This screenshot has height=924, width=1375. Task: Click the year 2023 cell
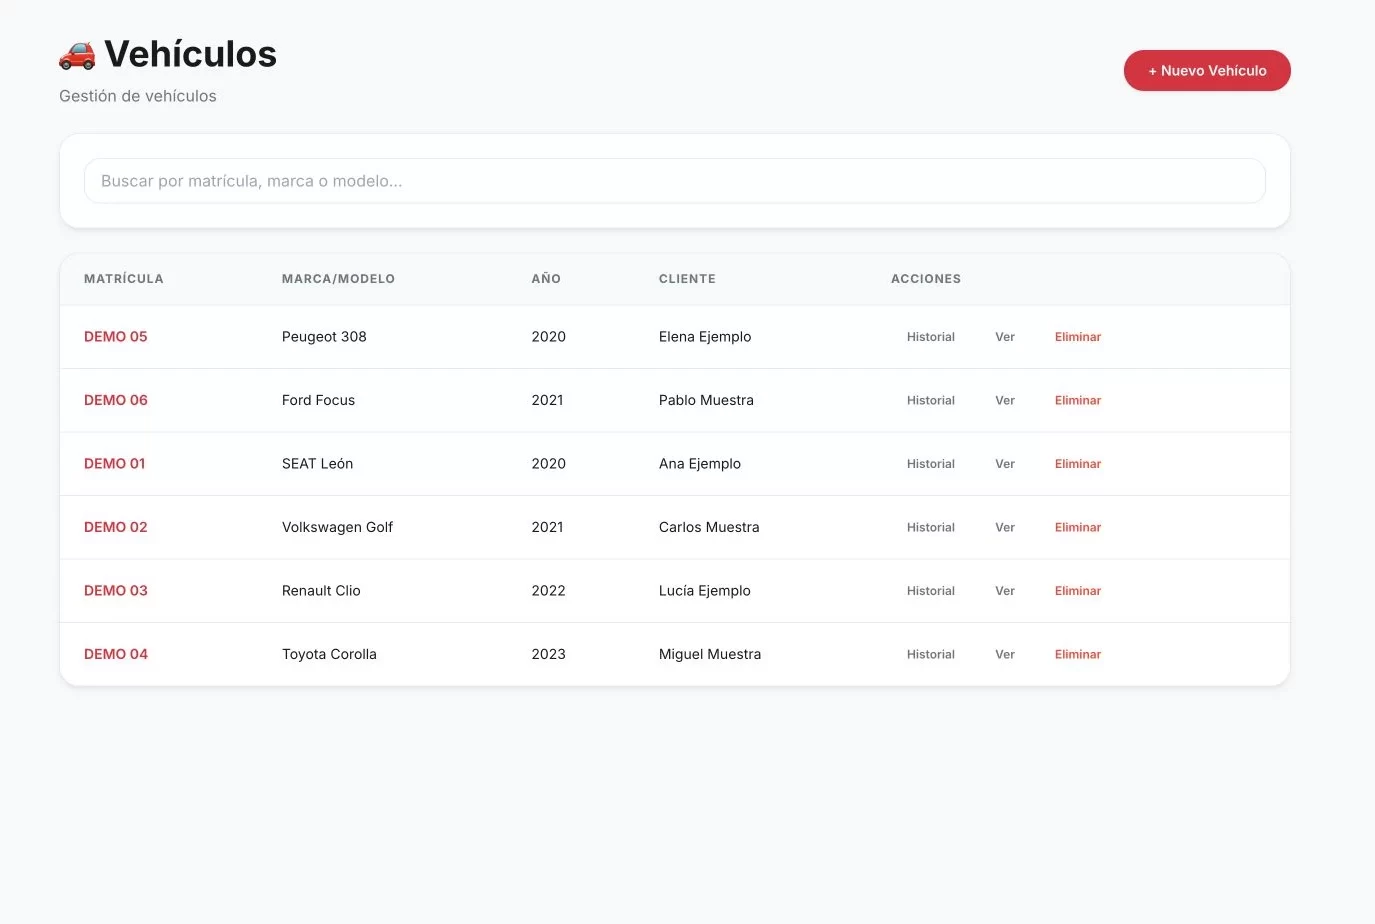(x=549, y=654)
